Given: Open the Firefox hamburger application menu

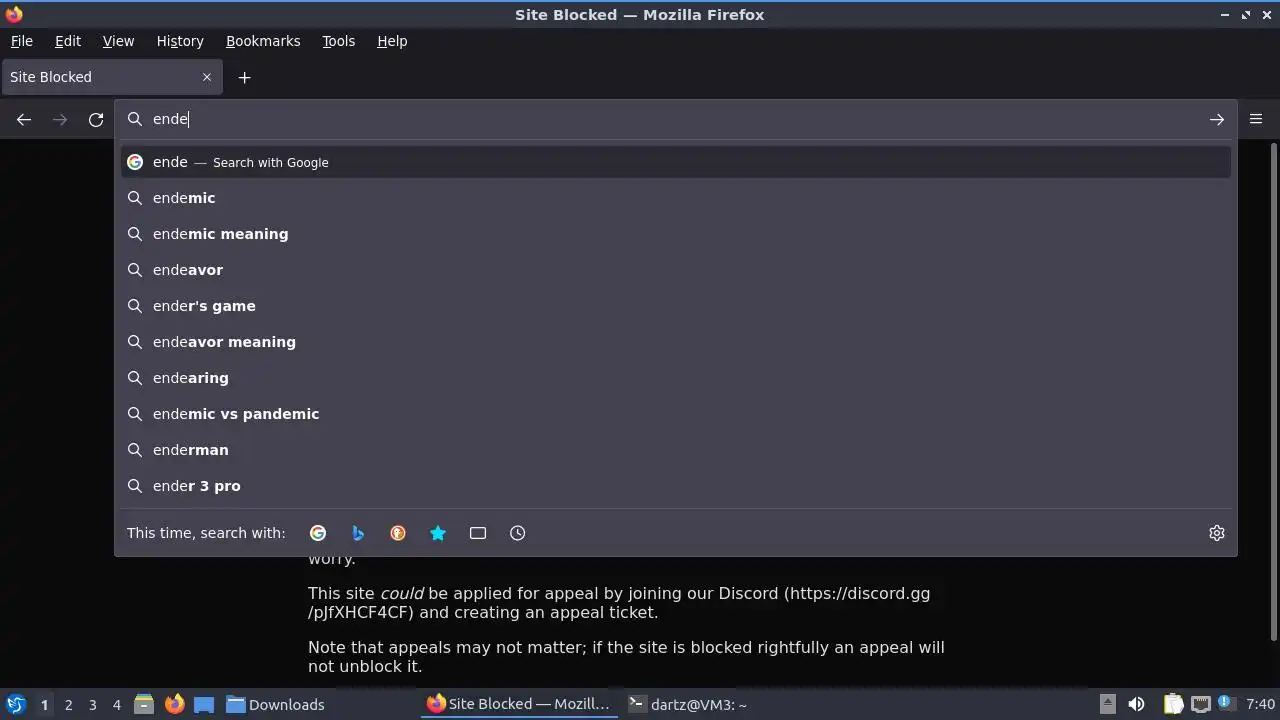Looking at the screenshot, I should (x=1256, y=119).
